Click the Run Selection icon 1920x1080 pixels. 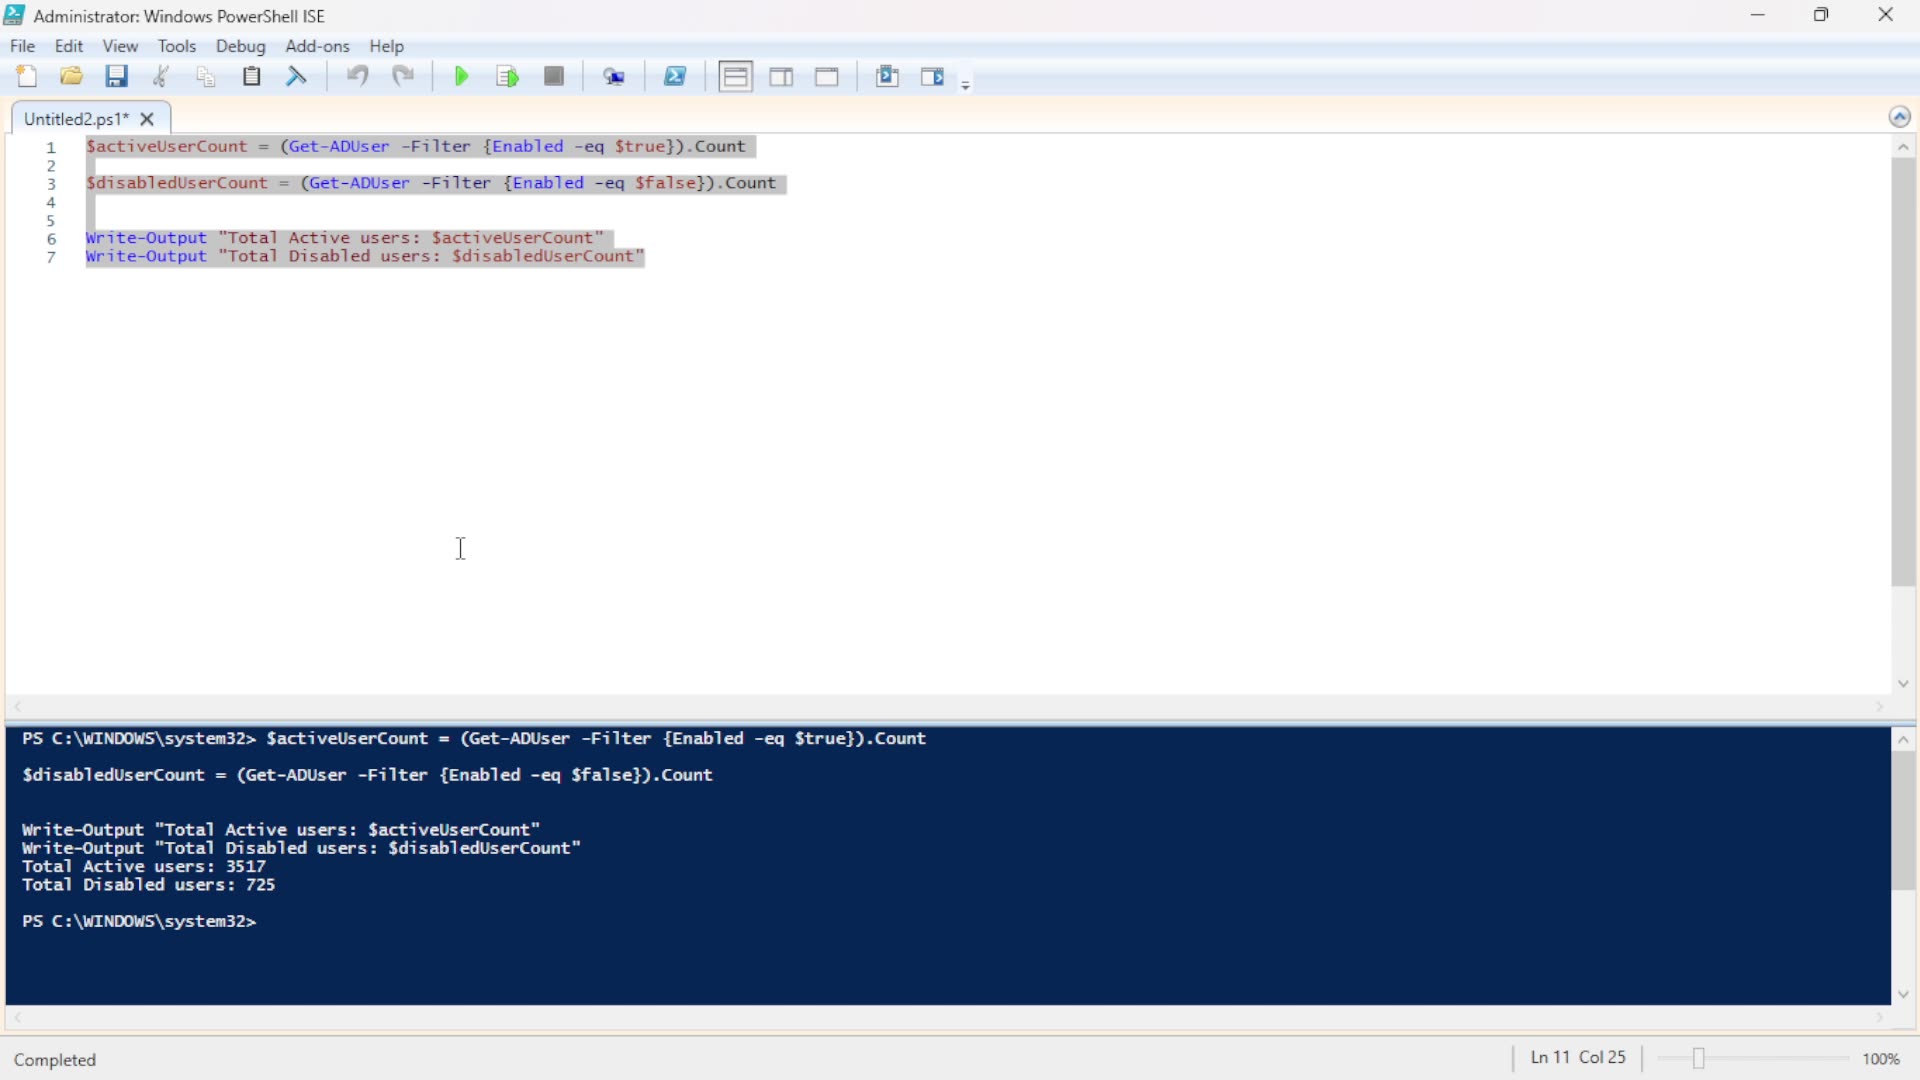508,77
